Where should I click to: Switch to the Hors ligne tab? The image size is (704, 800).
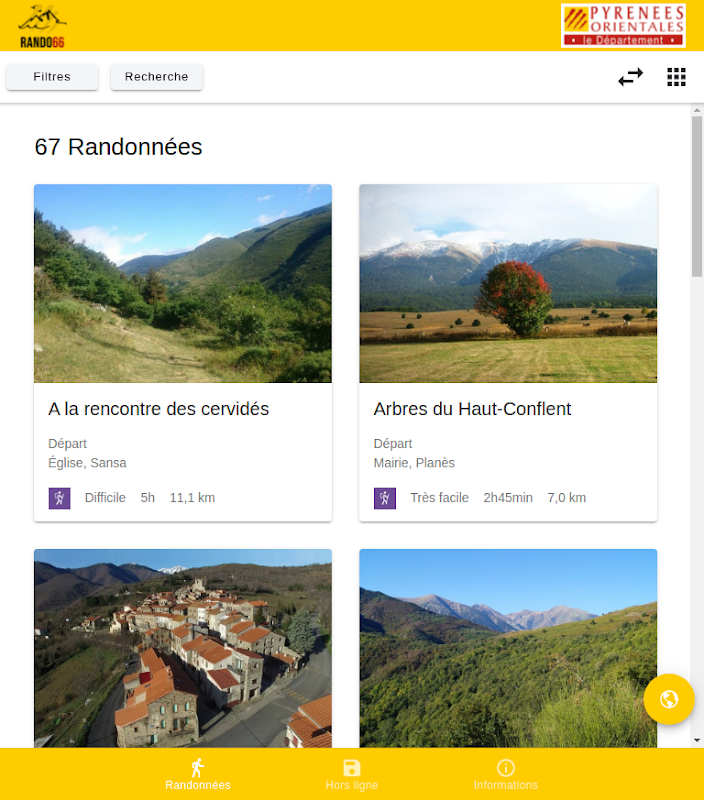click(352, 774)
